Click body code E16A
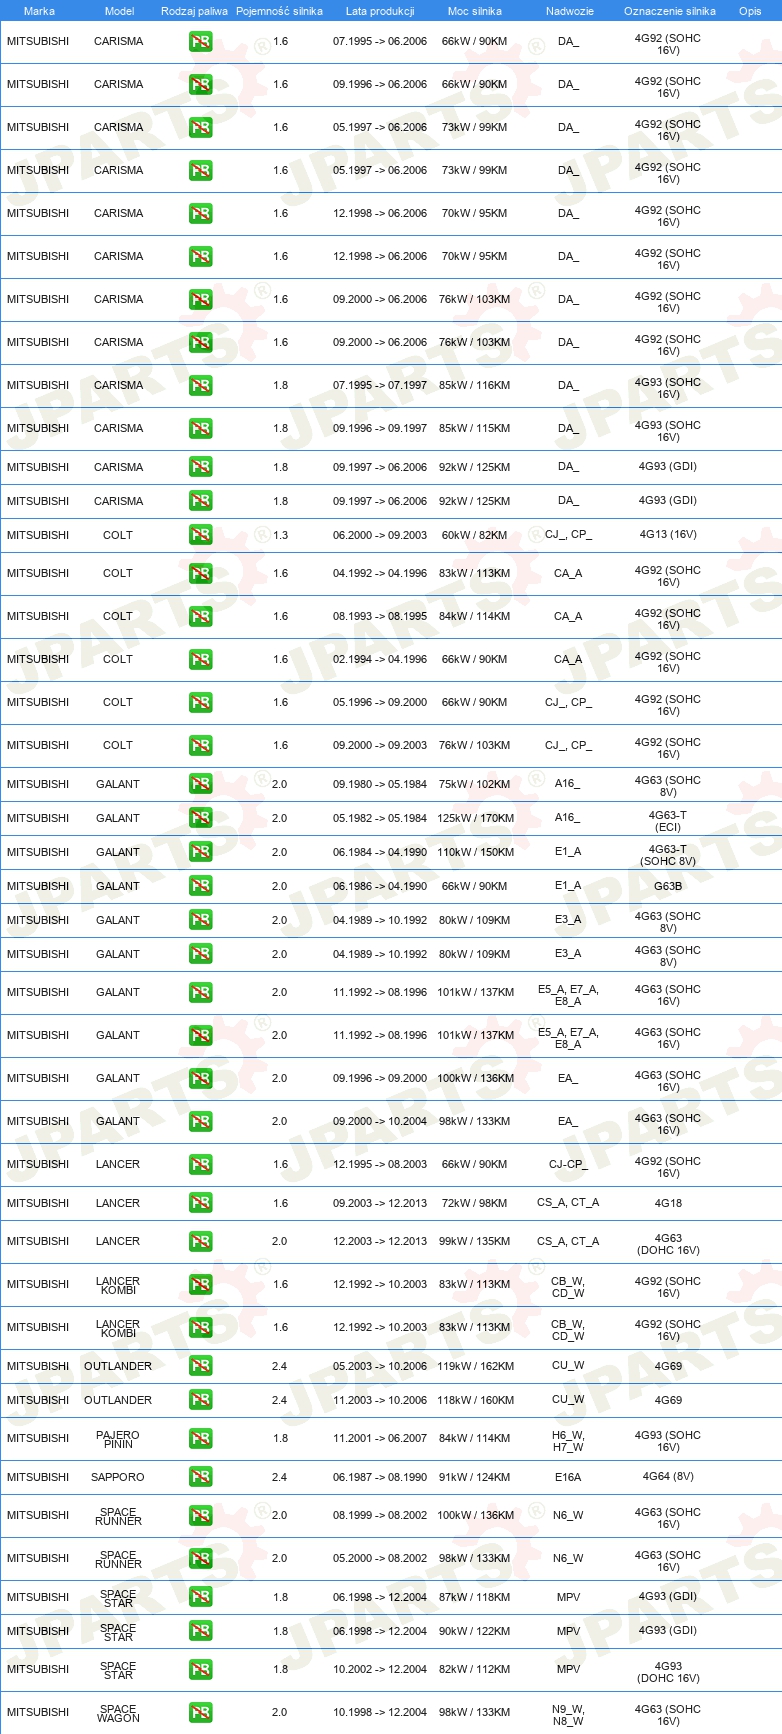Viewport: 782px width, 1734px height. 568,1477
